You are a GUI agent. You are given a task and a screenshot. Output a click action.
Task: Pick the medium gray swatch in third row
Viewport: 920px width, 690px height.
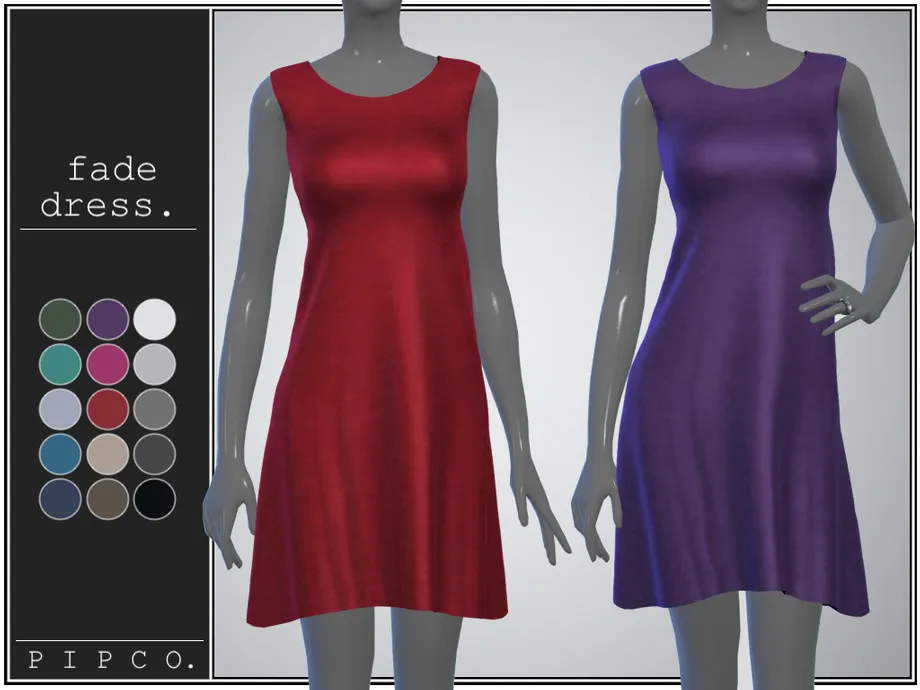155,409
